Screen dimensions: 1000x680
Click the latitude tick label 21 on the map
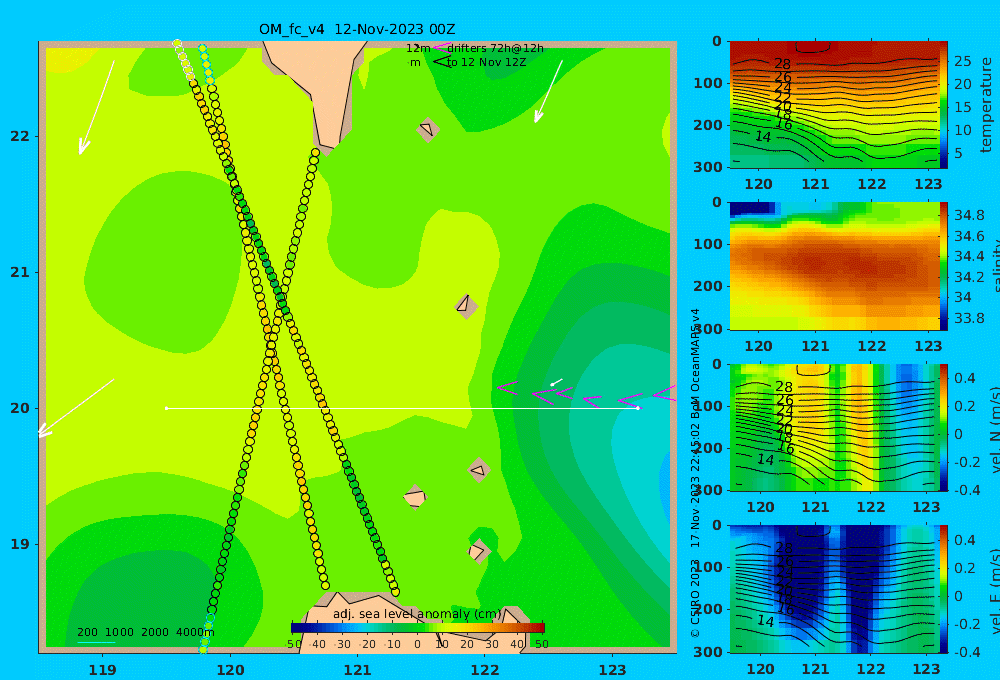20,272
